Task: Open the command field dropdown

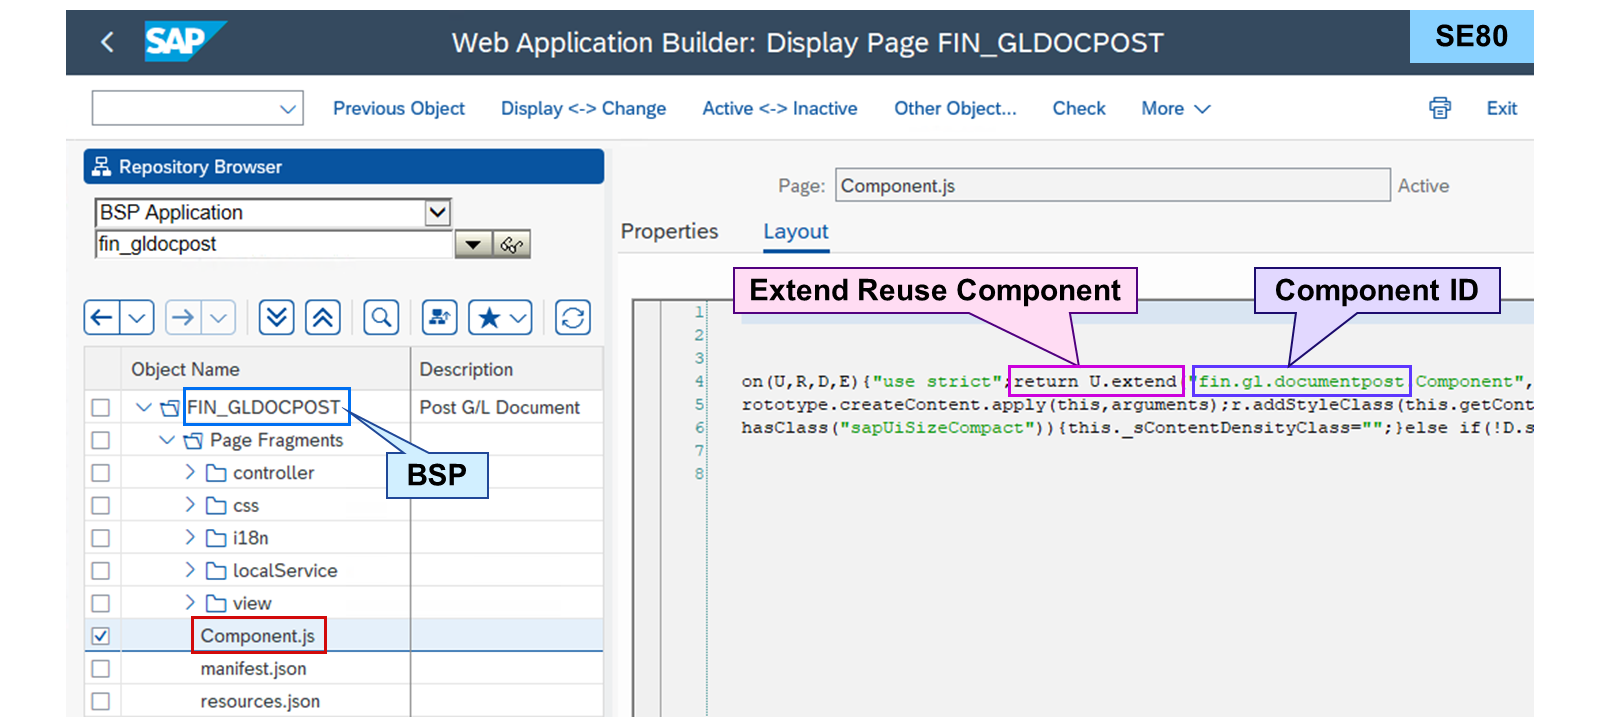Action: (x=288, y=108)
